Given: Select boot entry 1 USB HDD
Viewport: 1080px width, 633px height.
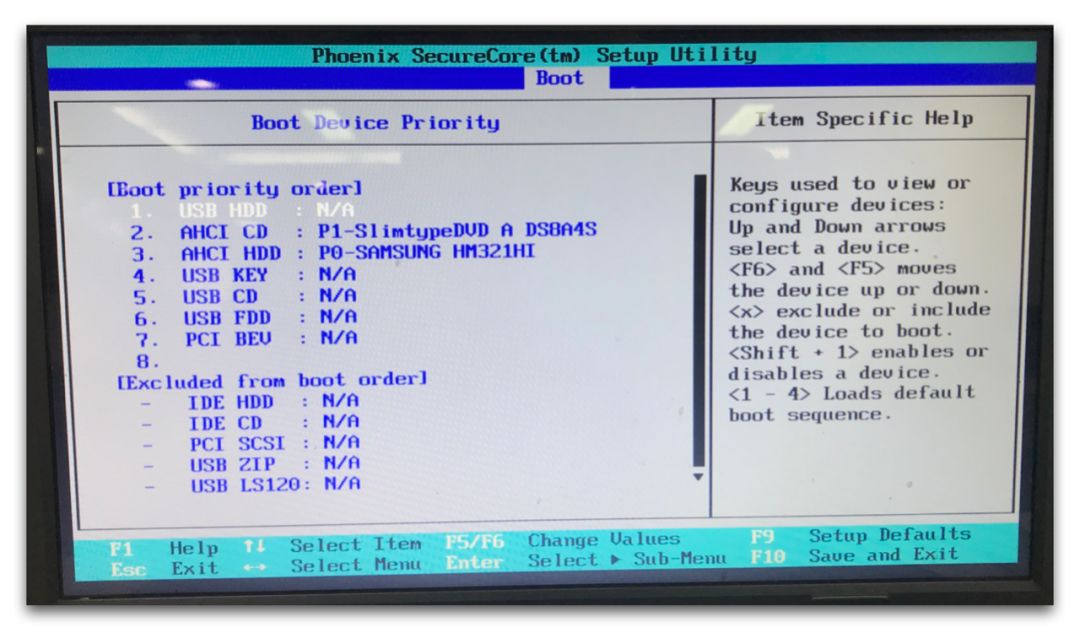Looking at the screenshot, I should [243, 210].
